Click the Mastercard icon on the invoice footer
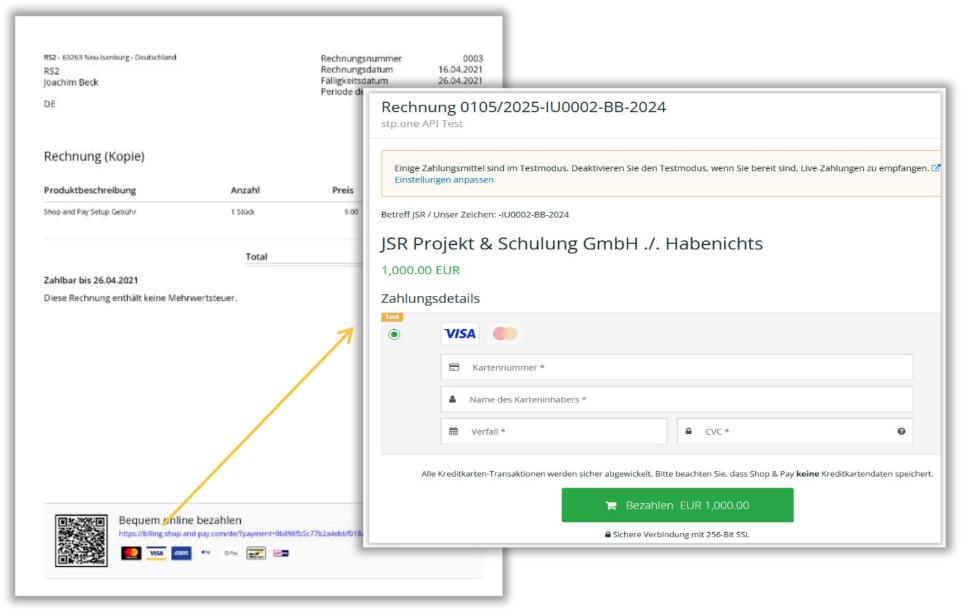Viewport: 963px width, 612px height. coord(131,553)
